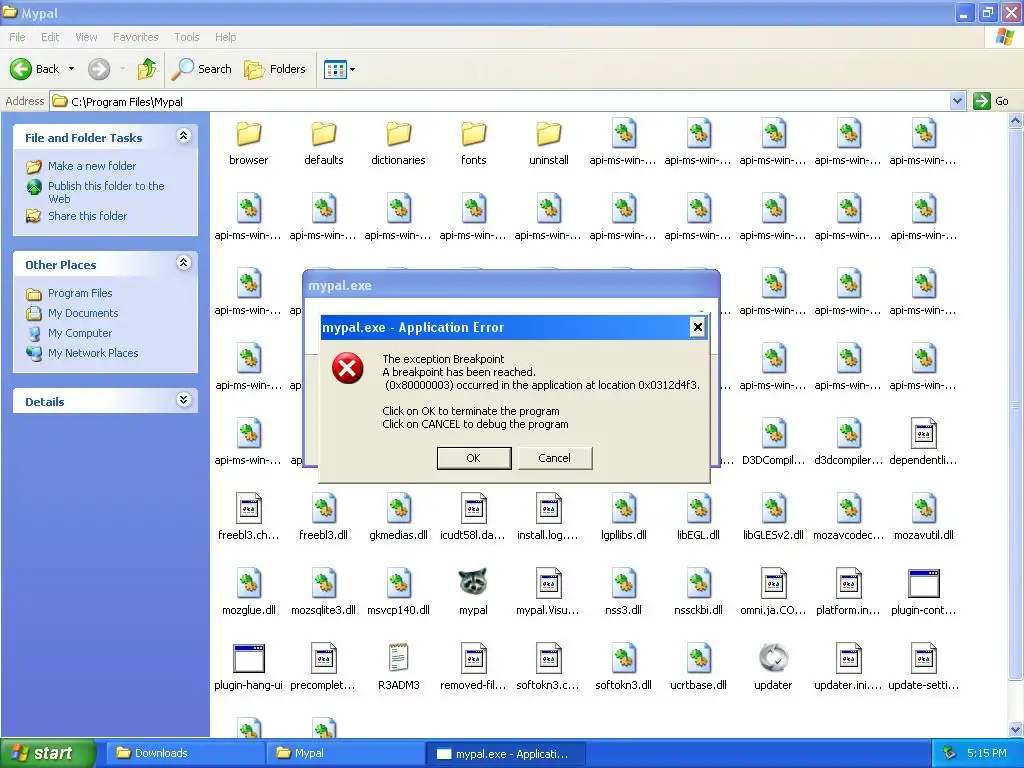Select the updater application icon
Screen dimensions: 1024x768
pos(773,658)
